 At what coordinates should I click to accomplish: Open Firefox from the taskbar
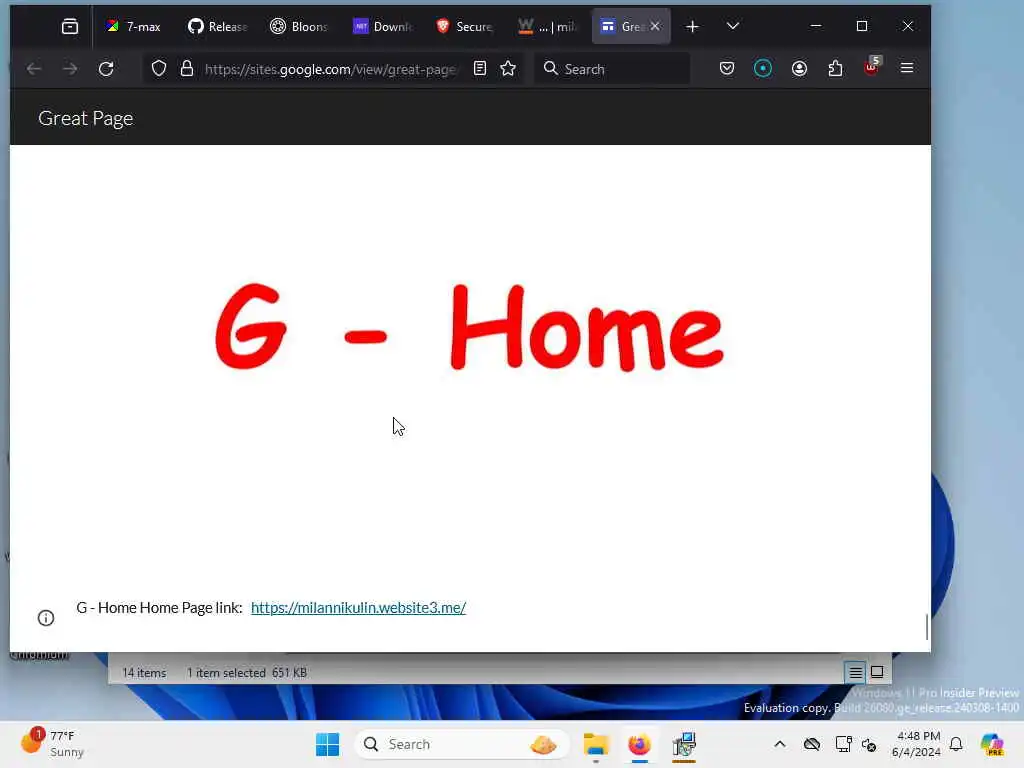(639, 744)
